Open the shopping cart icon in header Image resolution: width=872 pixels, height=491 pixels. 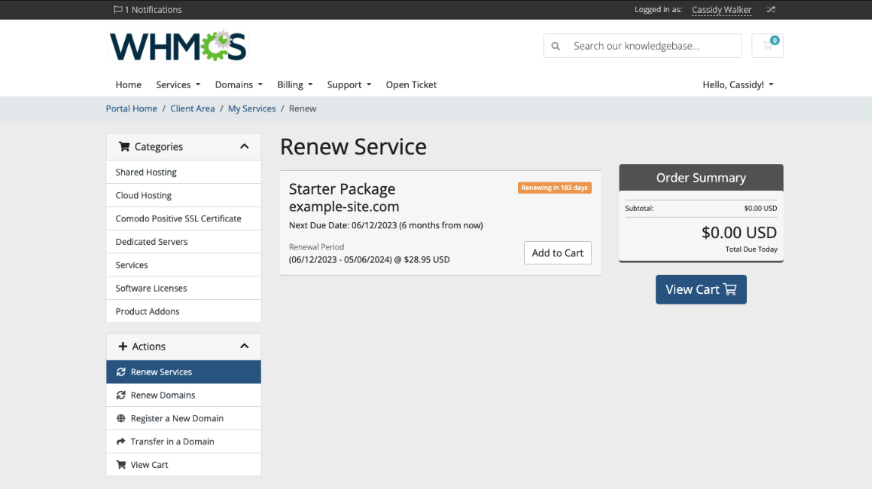pos(767,46)
